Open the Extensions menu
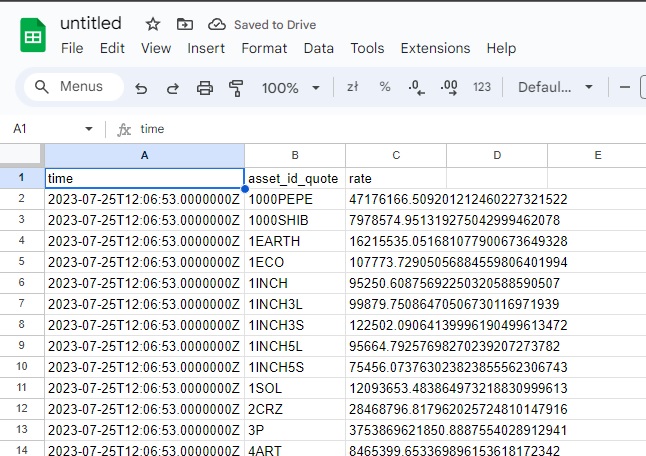Image resolution: width=646 pixels, height=456 pixels. coord(435,48)
